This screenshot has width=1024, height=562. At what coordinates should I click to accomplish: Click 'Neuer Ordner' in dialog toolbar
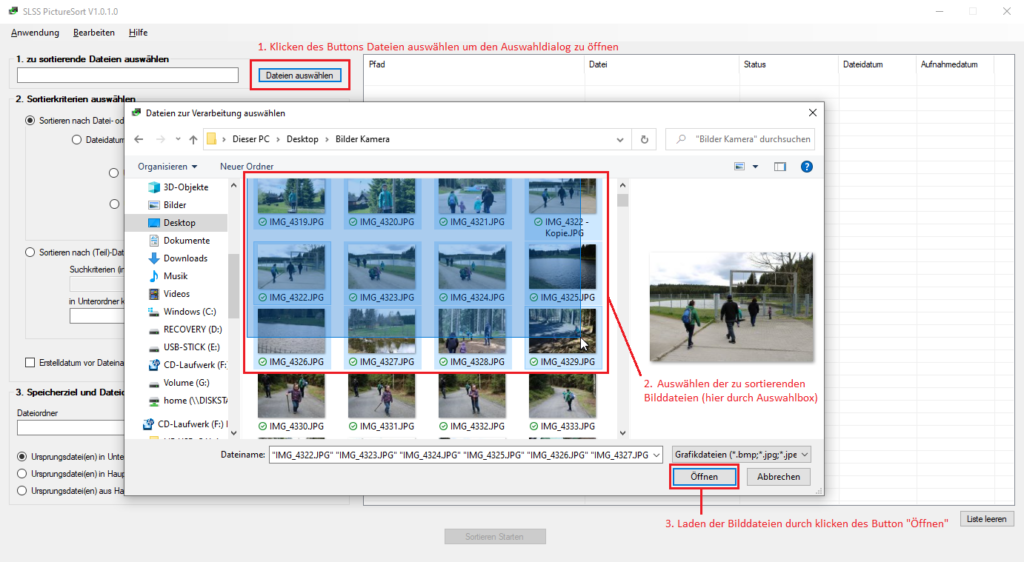(246, 166)
